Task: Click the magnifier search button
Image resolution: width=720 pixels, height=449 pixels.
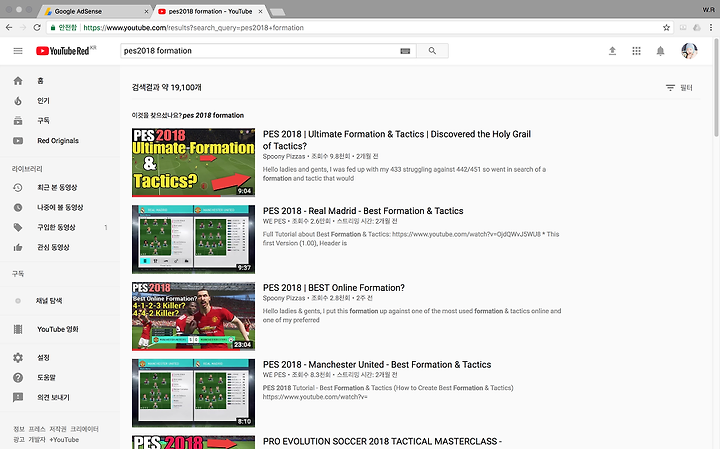Action: point(432,51)
